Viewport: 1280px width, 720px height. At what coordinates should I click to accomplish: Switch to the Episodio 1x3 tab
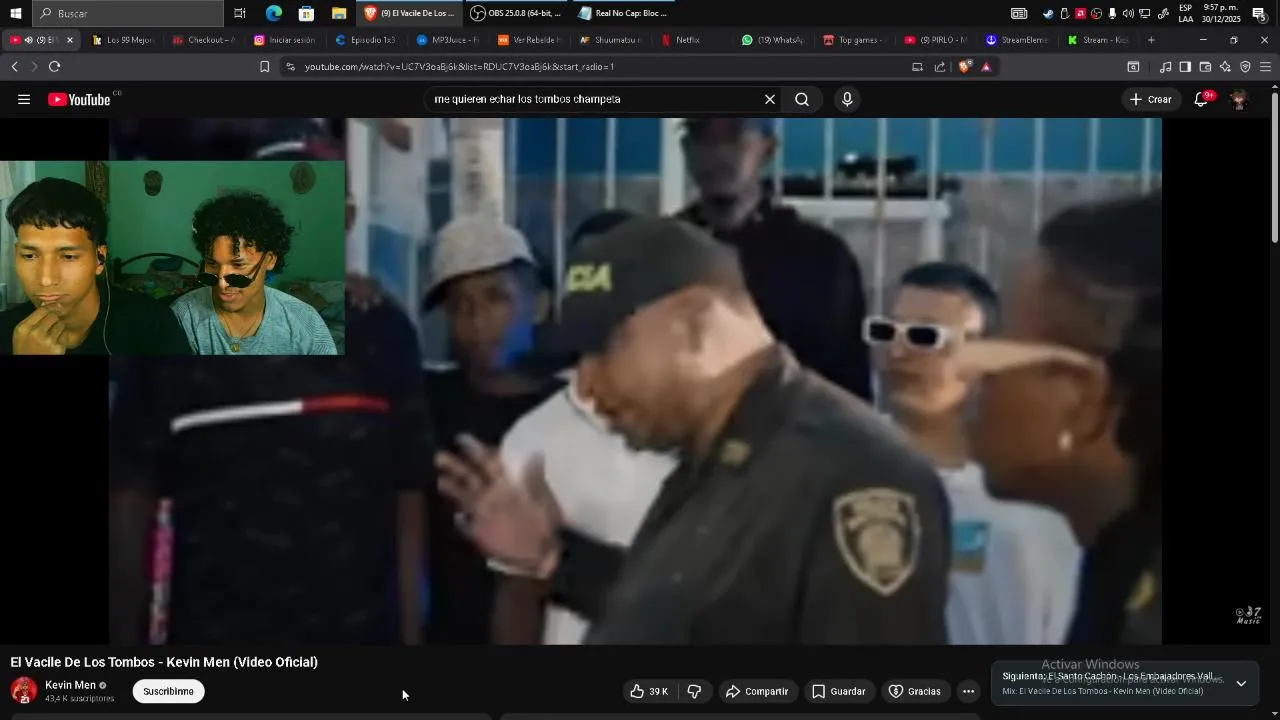point(366,40)
